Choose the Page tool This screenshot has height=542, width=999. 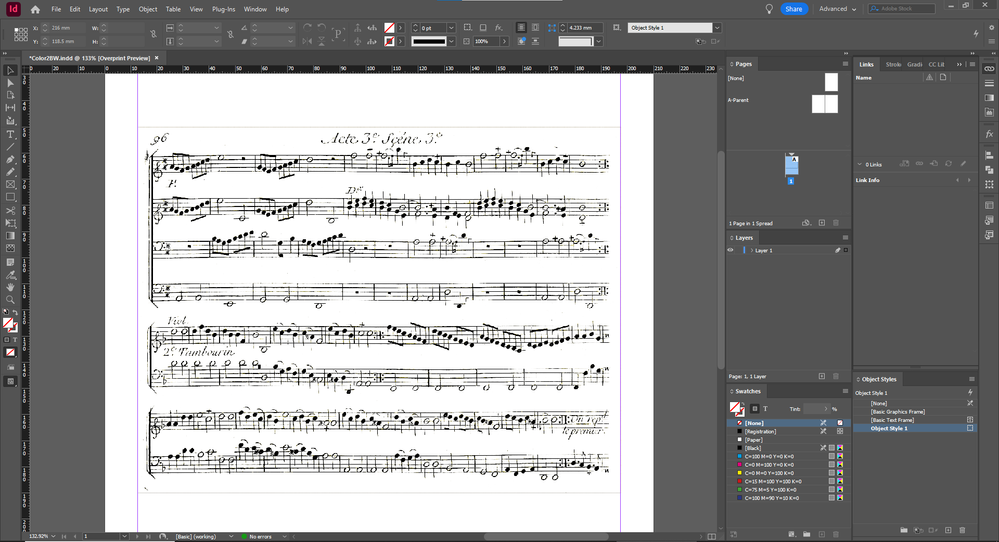[10, 96]
